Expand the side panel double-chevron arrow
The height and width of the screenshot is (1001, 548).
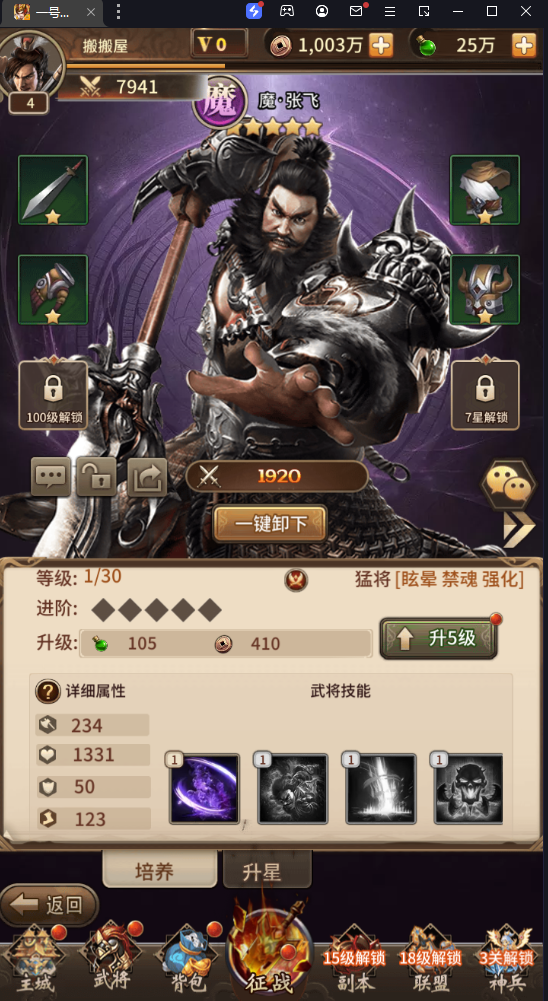pyautogui.click(x=519, y=529)
